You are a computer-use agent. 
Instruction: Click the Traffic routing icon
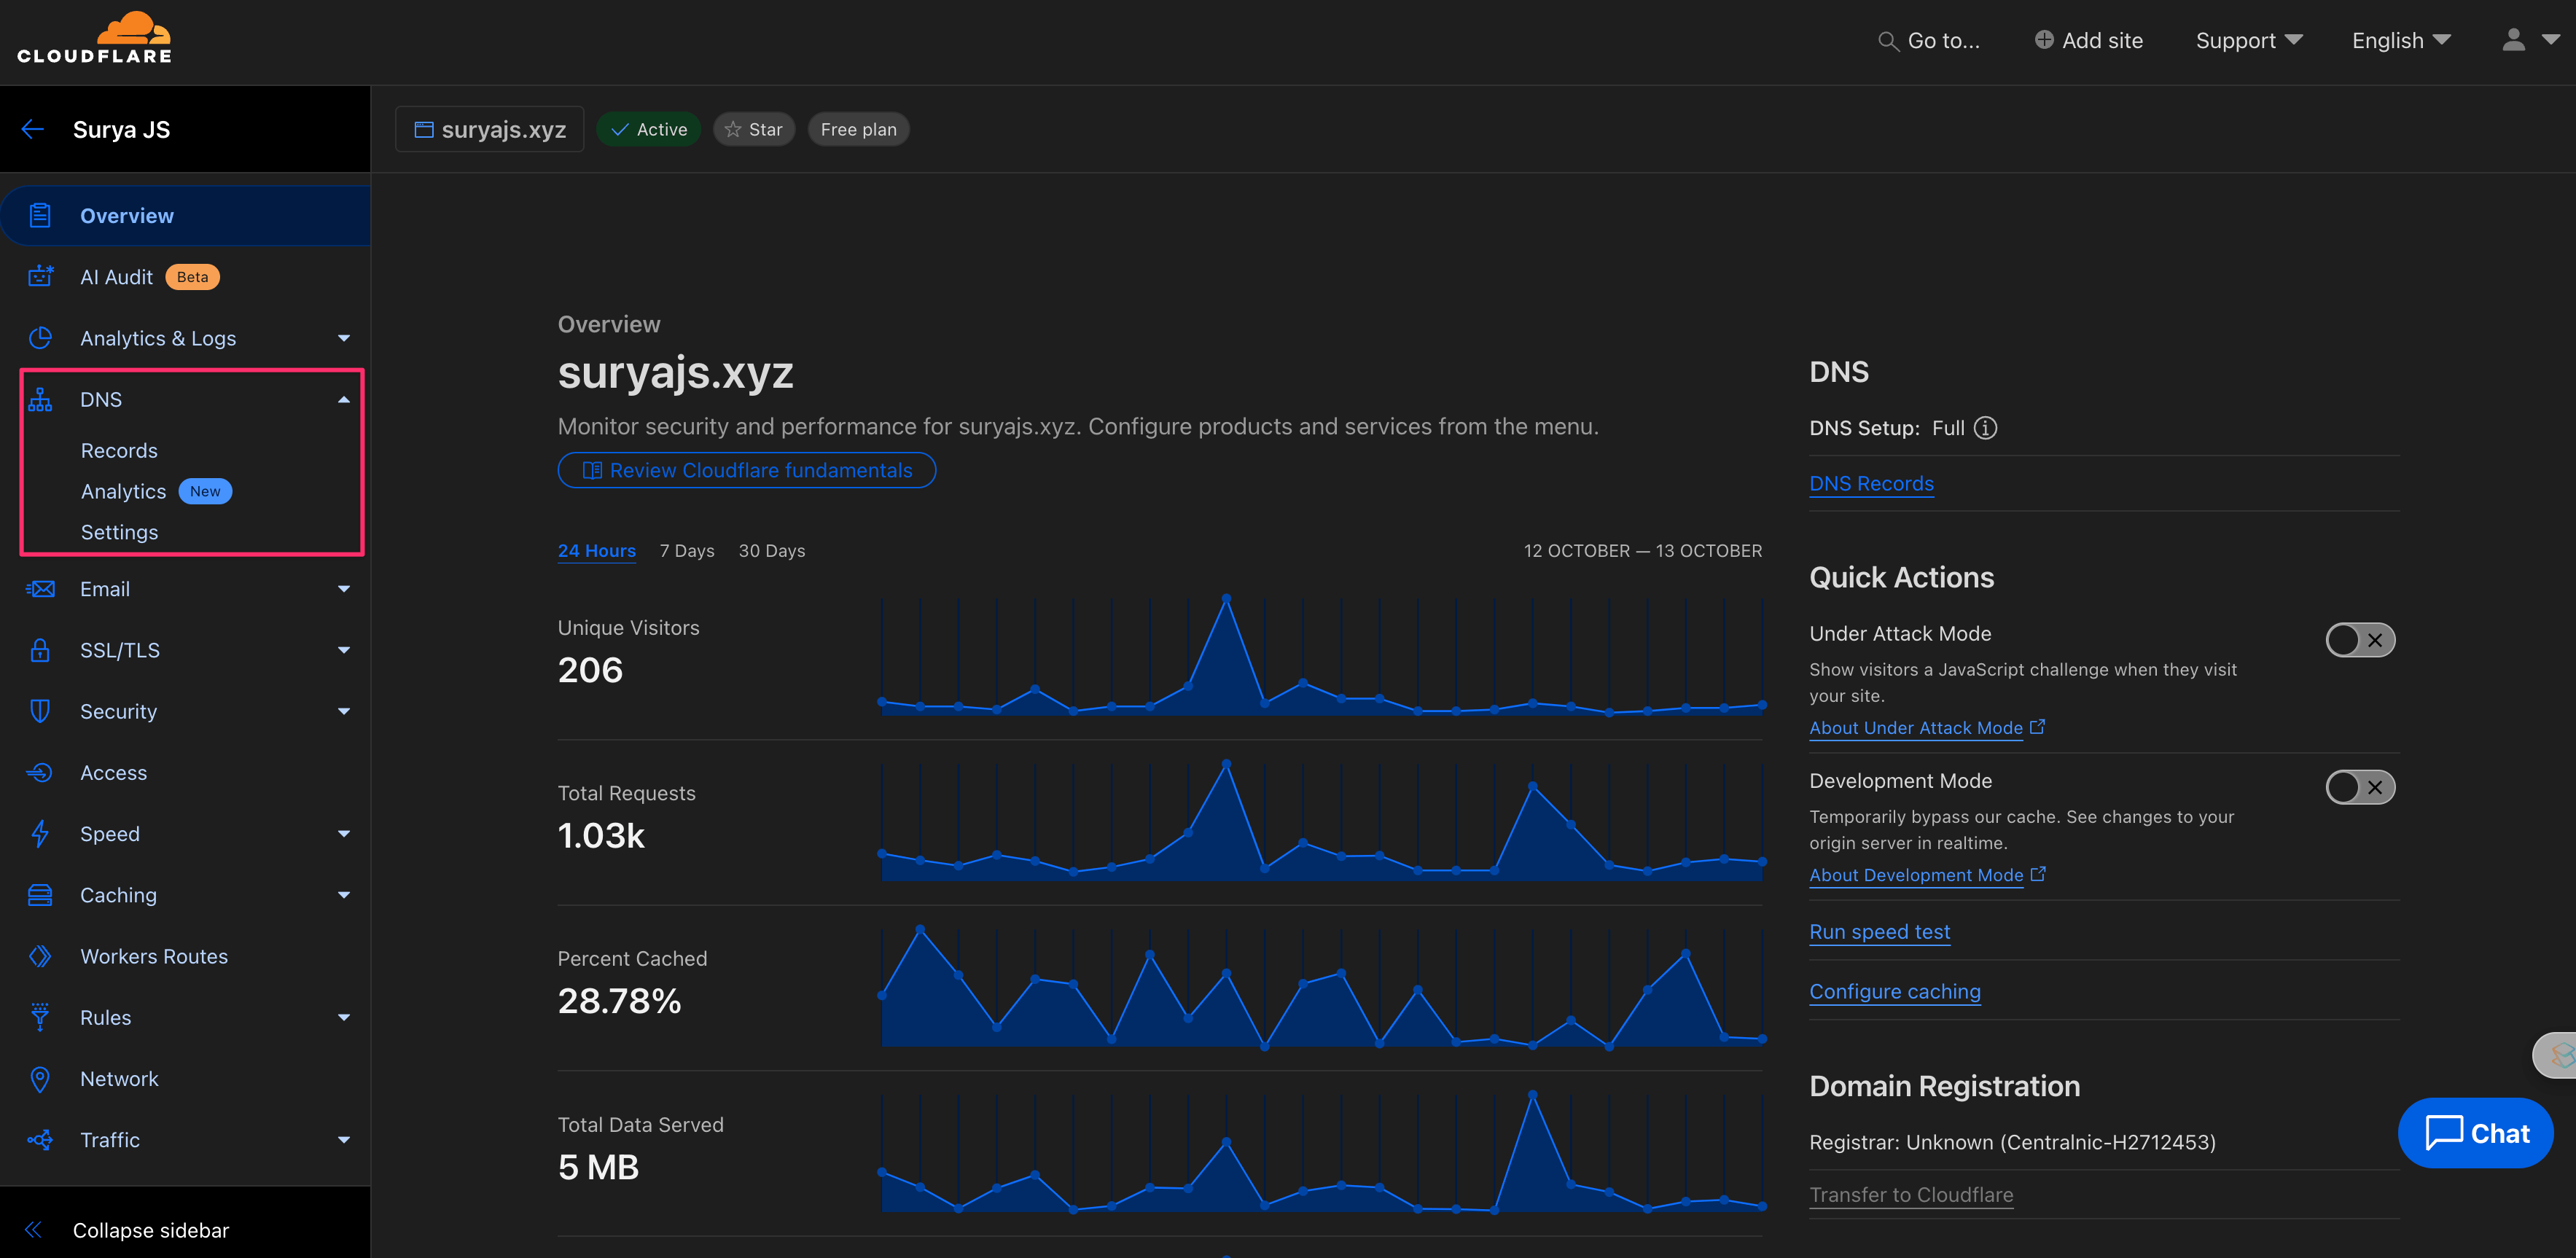(40, 1140)
